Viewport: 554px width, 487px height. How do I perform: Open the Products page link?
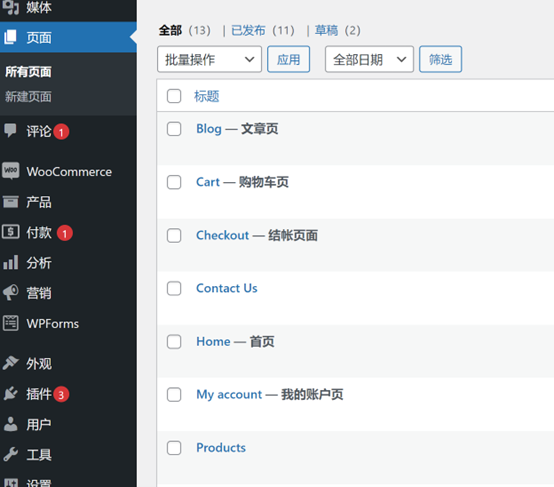[221, 448]
